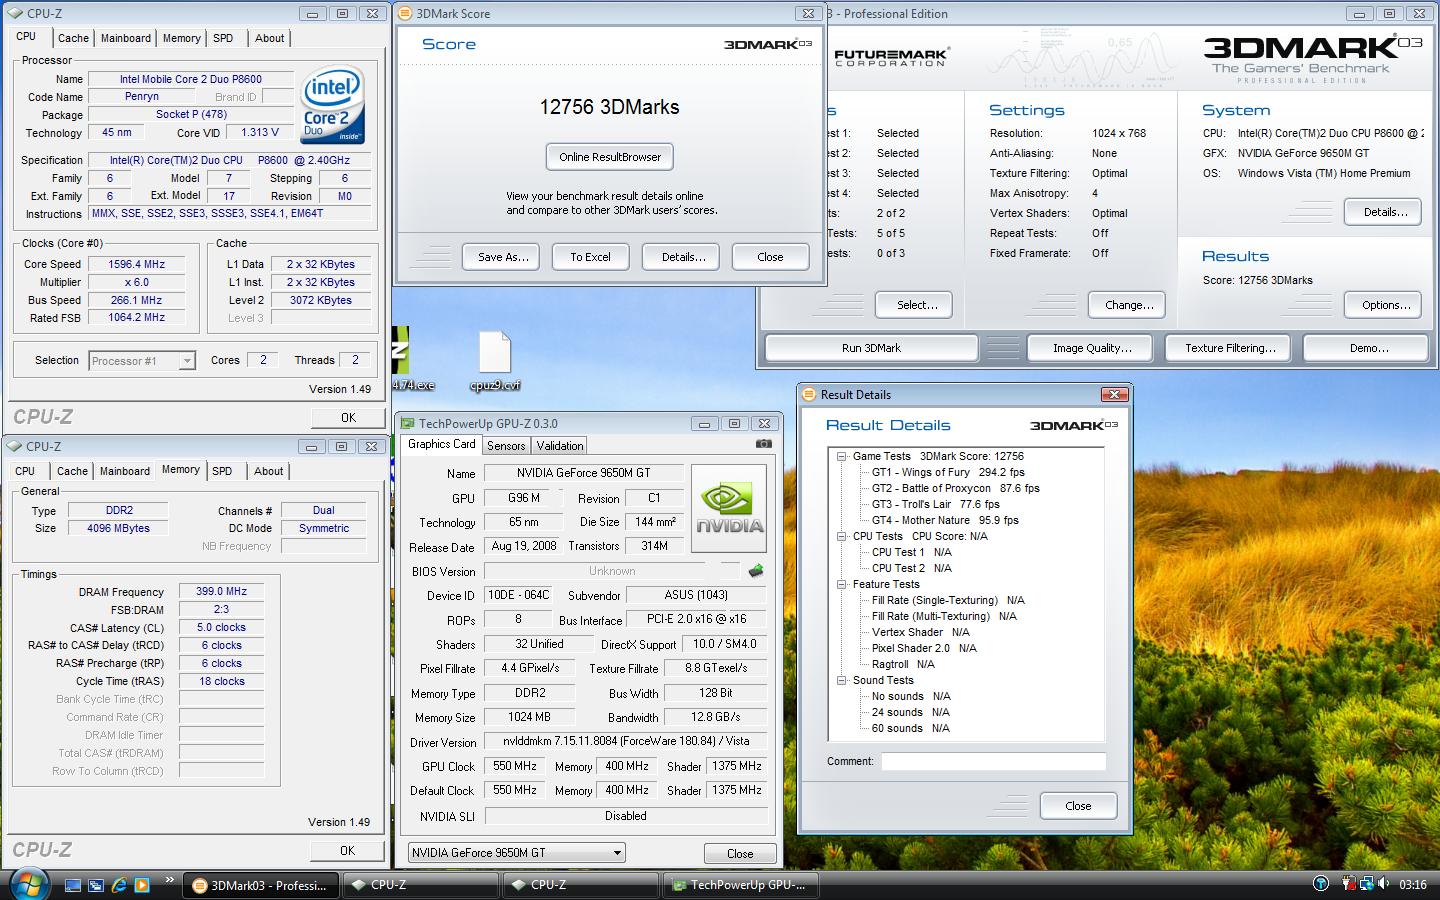Click the Intel Core 2 Duo logo
This screenshot has height=900, width=1440.
coord(332,106)
